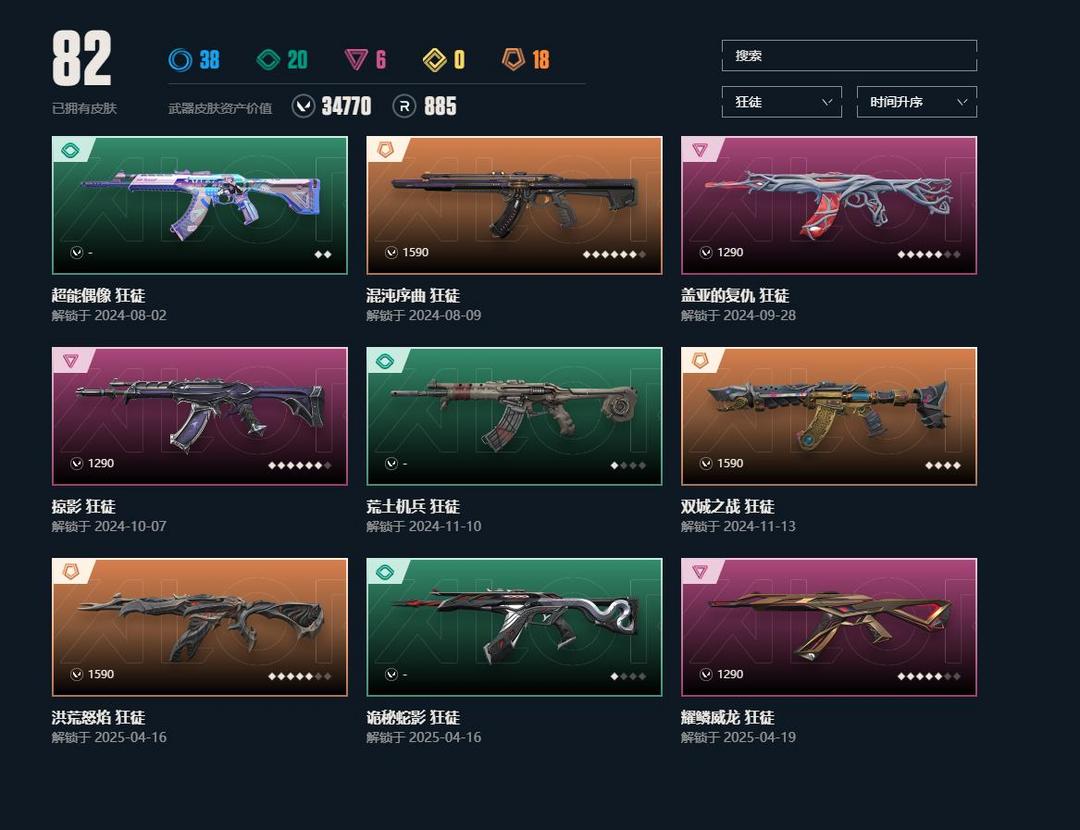1080x830 pixels.
Task: Click the pink Premium tier triangle icon showing 6
Action: 356,60
